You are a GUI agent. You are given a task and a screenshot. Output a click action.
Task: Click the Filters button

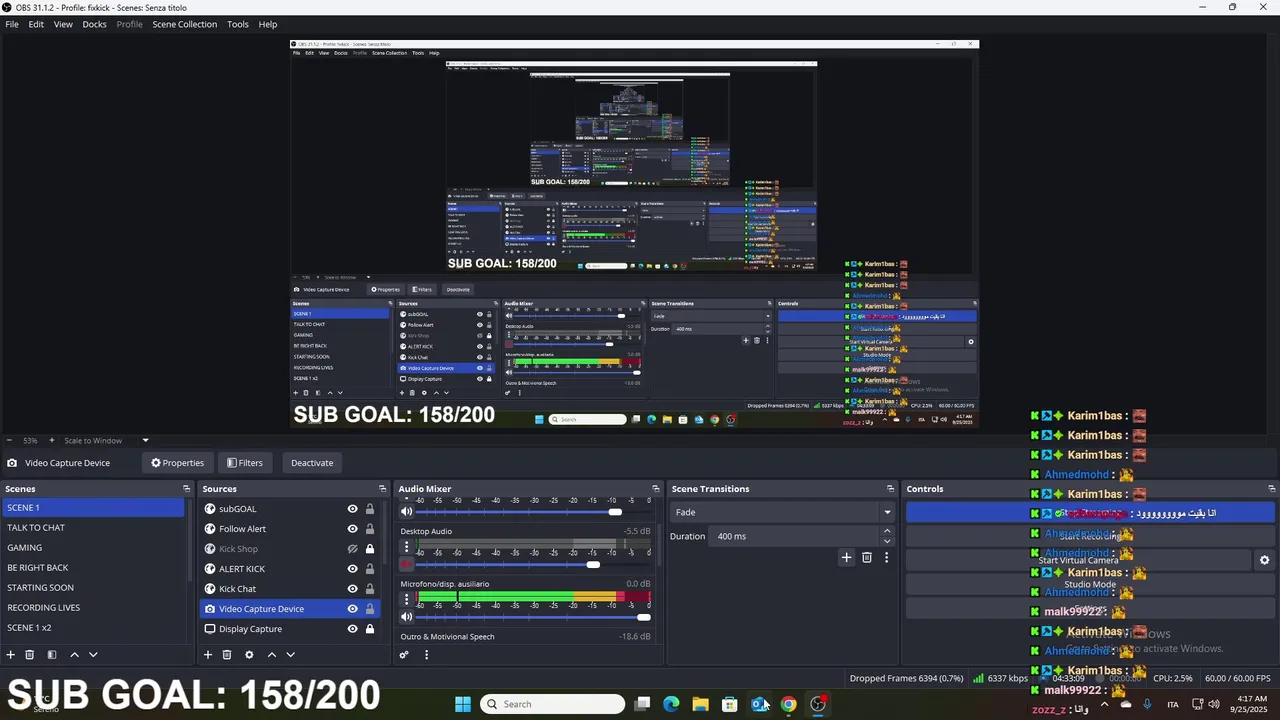coord(244,463)
